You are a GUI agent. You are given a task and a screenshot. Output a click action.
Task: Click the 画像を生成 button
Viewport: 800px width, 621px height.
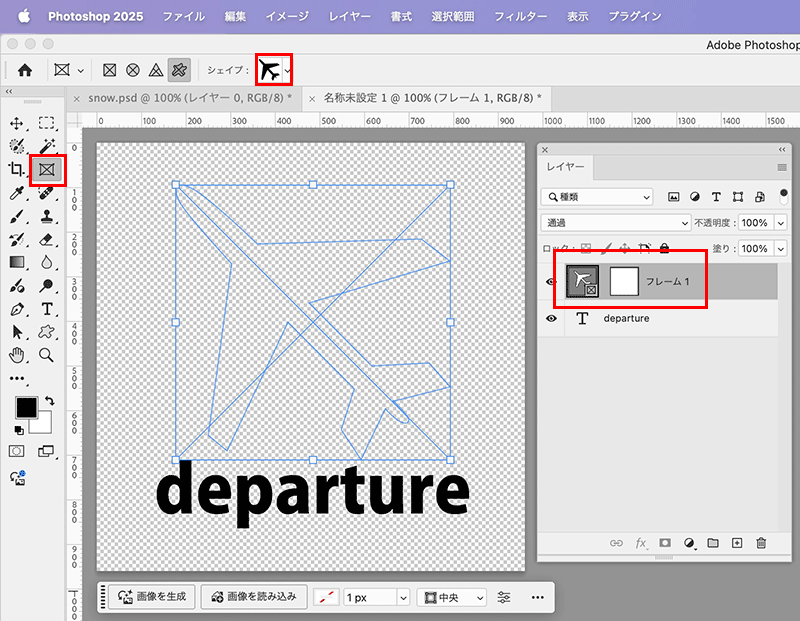point(152,597)
